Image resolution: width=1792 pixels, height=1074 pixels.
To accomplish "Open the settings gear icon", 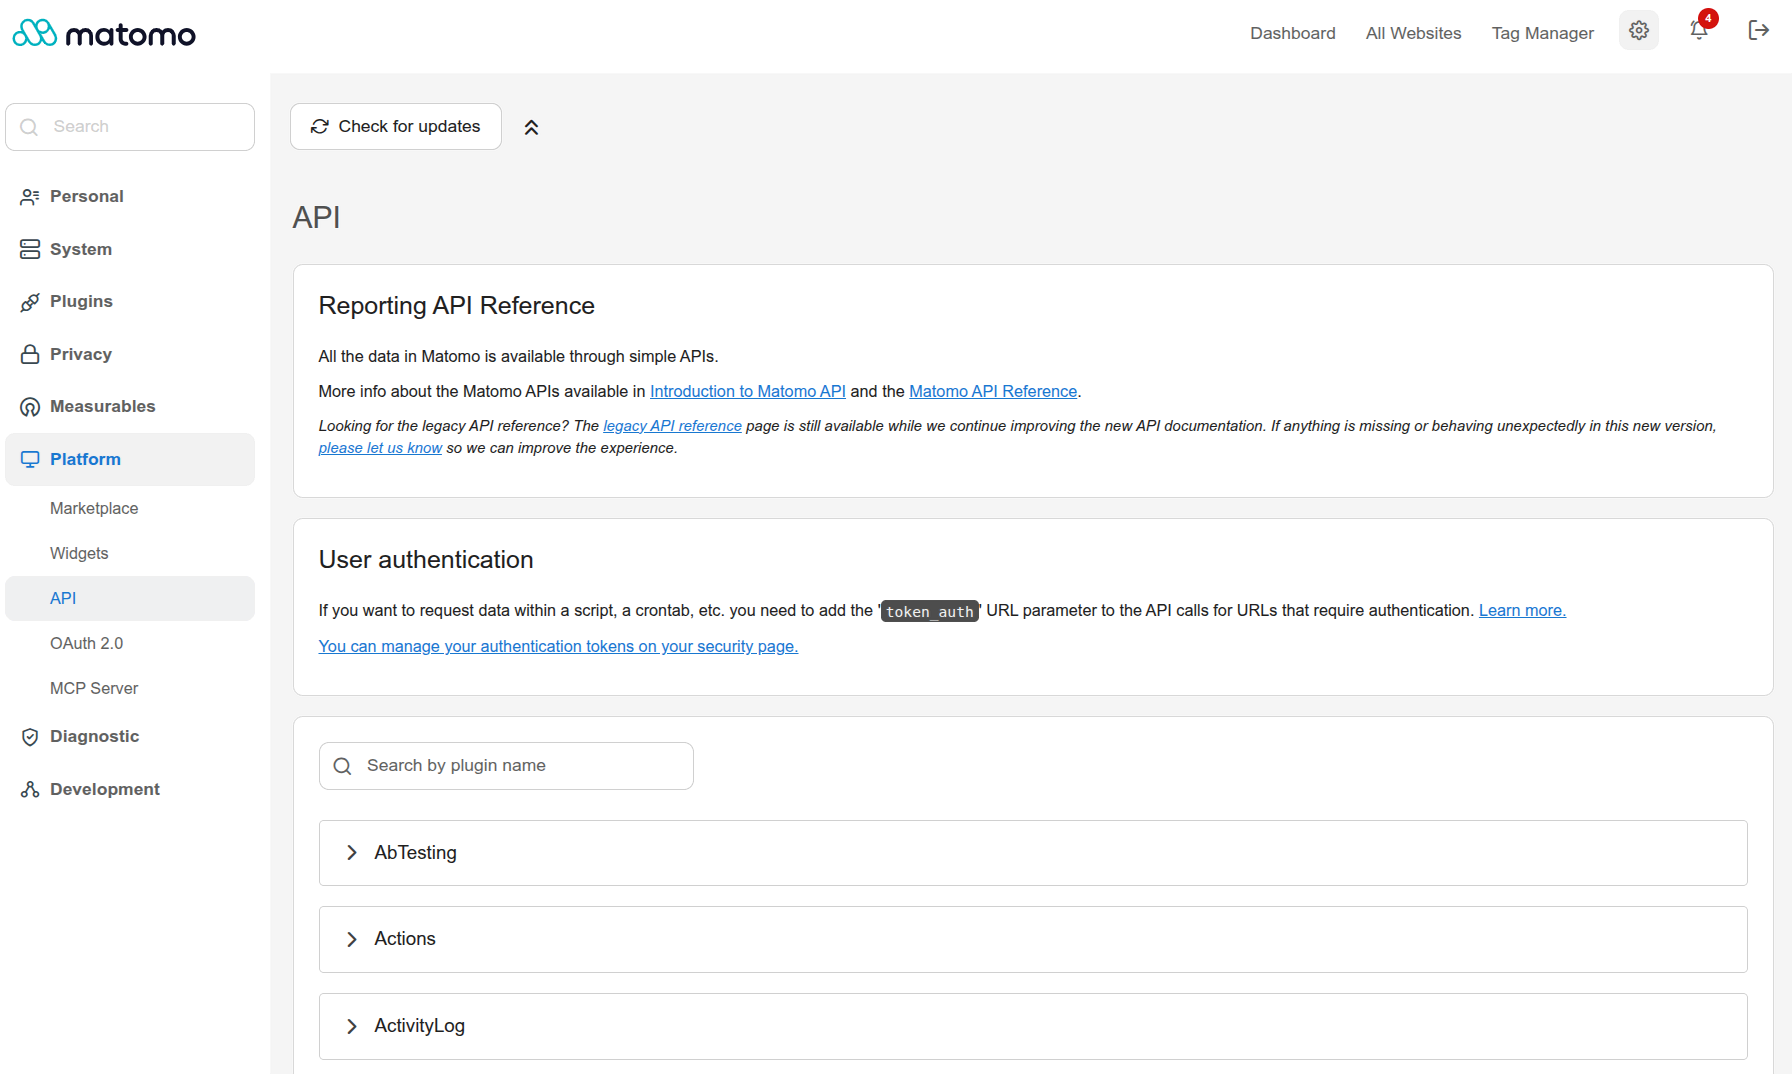I will pyautogui.click(x=1639, y=31).
